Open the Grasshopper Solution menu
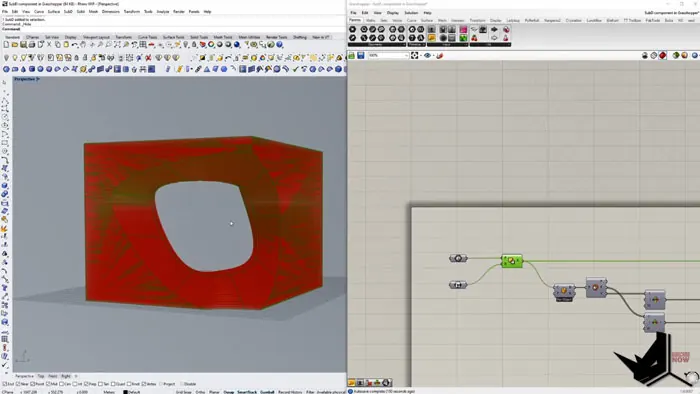This screenshot has width=700, height=394. (411, 13)
